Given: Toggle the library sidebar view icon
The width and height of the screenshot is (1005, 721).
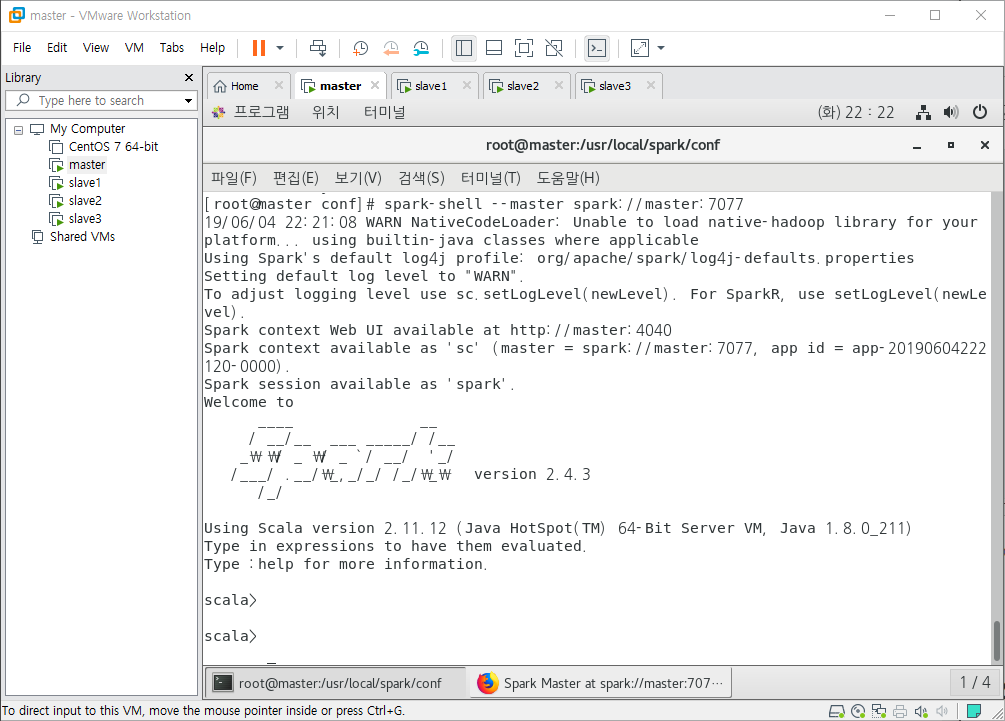Looking at the screenshot, I should coord(463,48).
